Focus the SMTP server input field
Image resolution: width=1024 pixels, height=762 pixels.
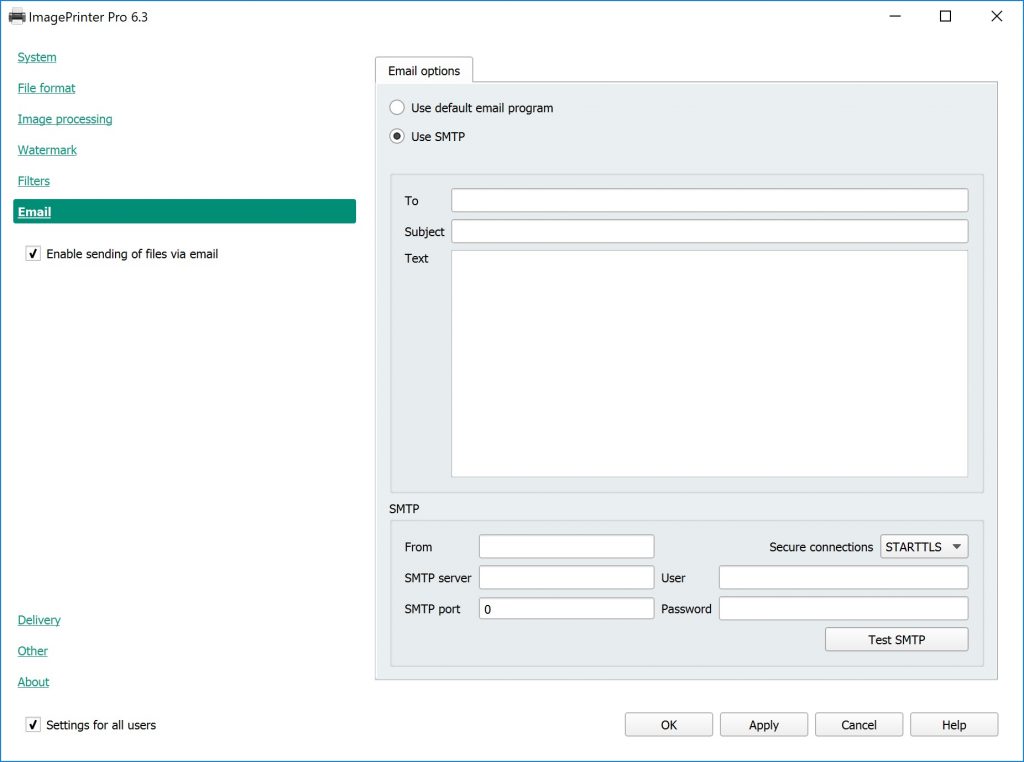coord(566,578)
